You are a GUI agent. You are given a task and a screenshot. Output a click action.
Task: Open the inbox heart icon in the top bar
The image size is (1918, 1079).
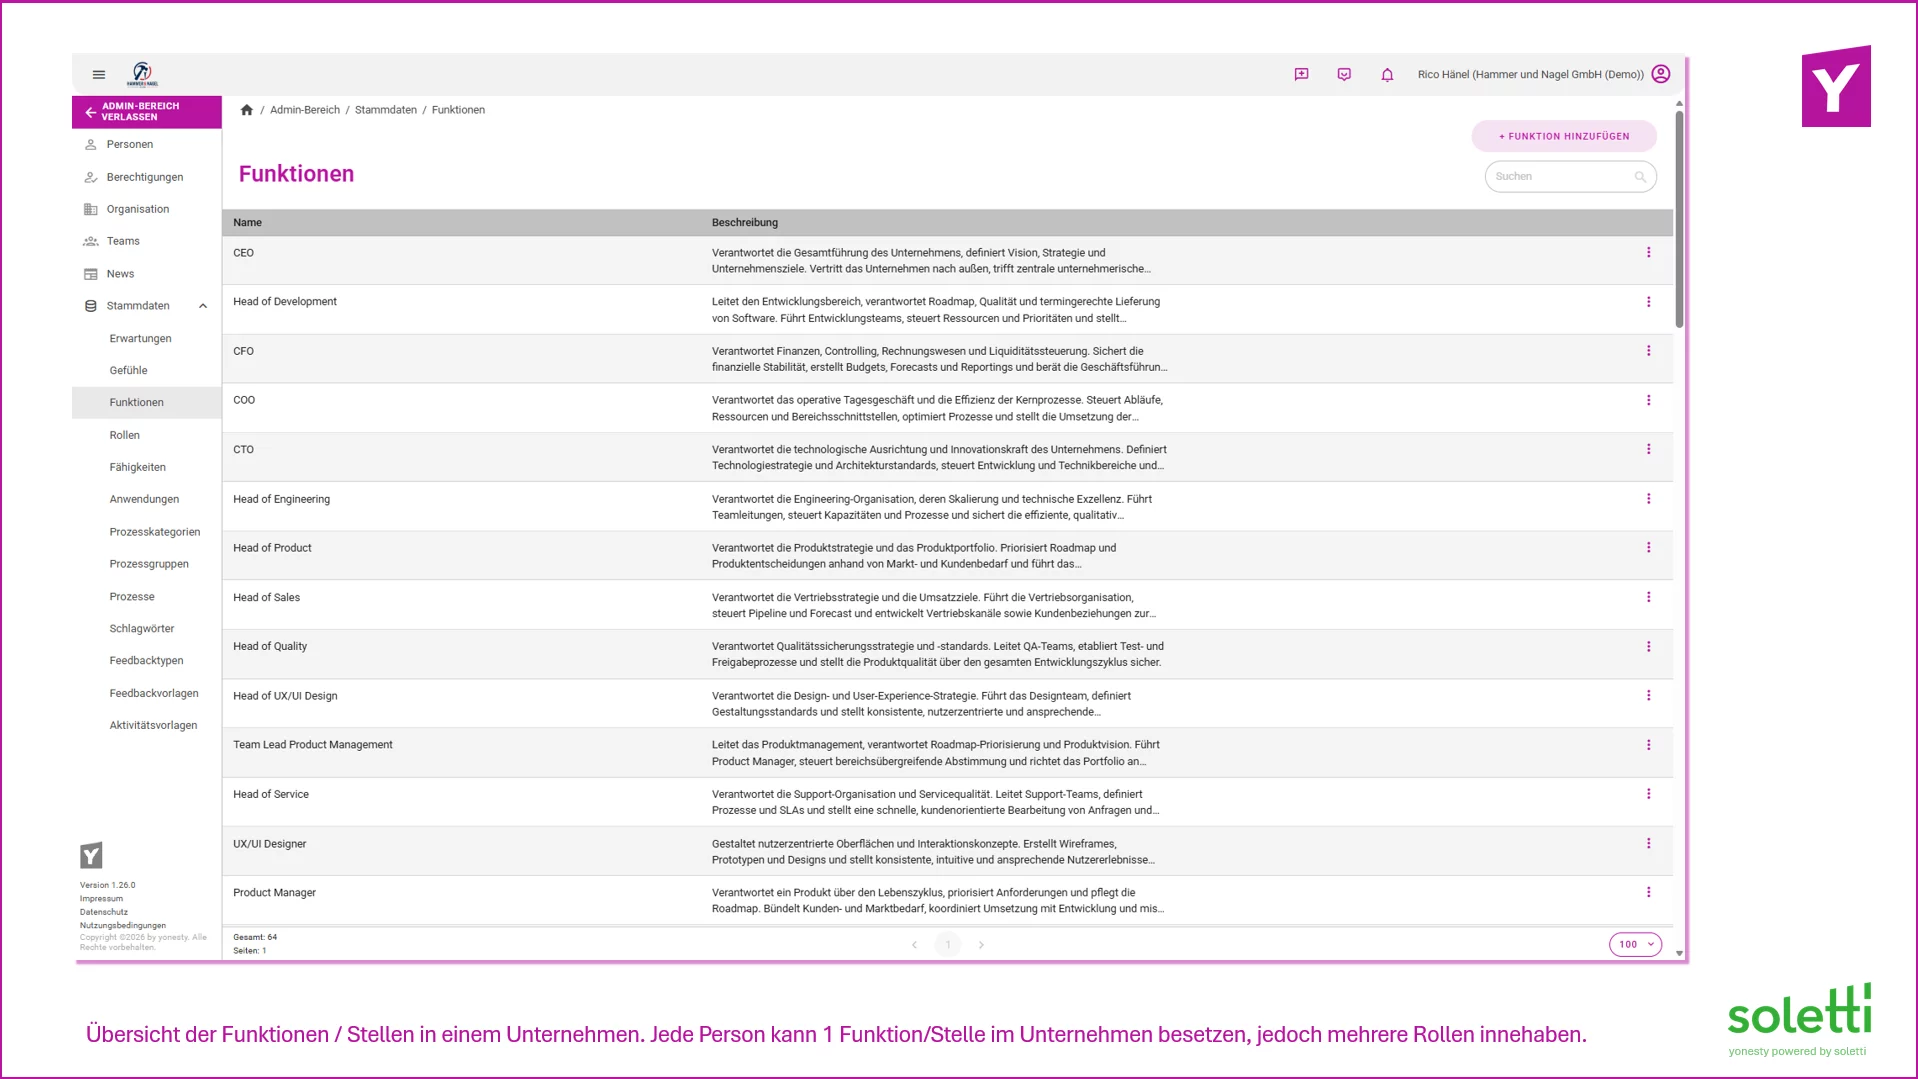(1344, 74)
